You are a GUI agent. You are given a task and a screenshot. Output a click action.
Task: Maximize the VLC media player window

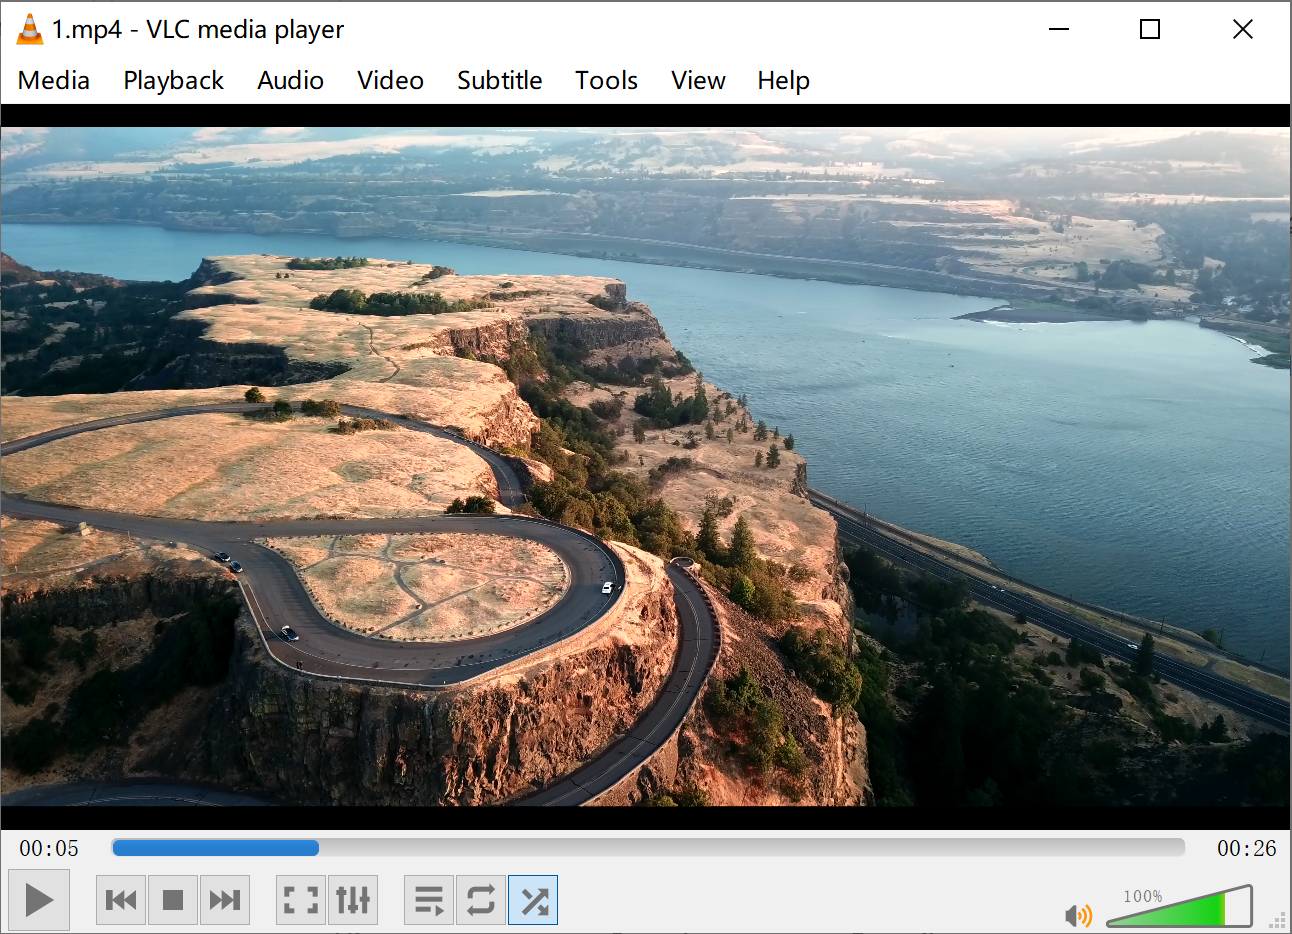[x=1150, y=29]
